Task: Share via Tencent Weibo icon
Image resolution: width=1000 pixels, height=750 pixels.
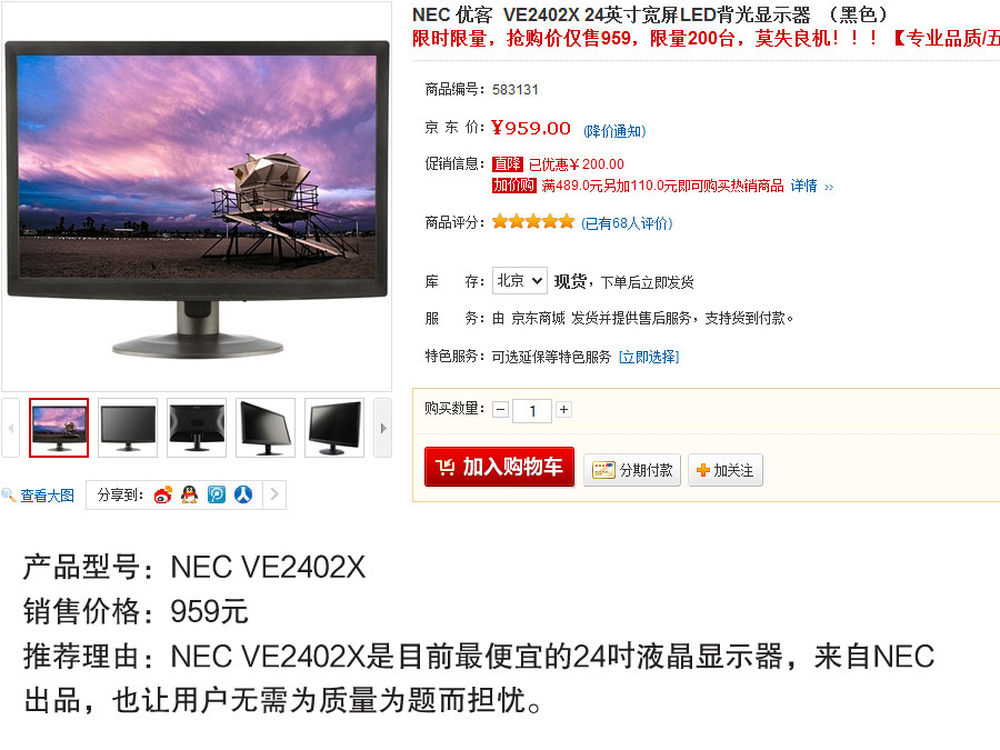Action: point(216,494)
